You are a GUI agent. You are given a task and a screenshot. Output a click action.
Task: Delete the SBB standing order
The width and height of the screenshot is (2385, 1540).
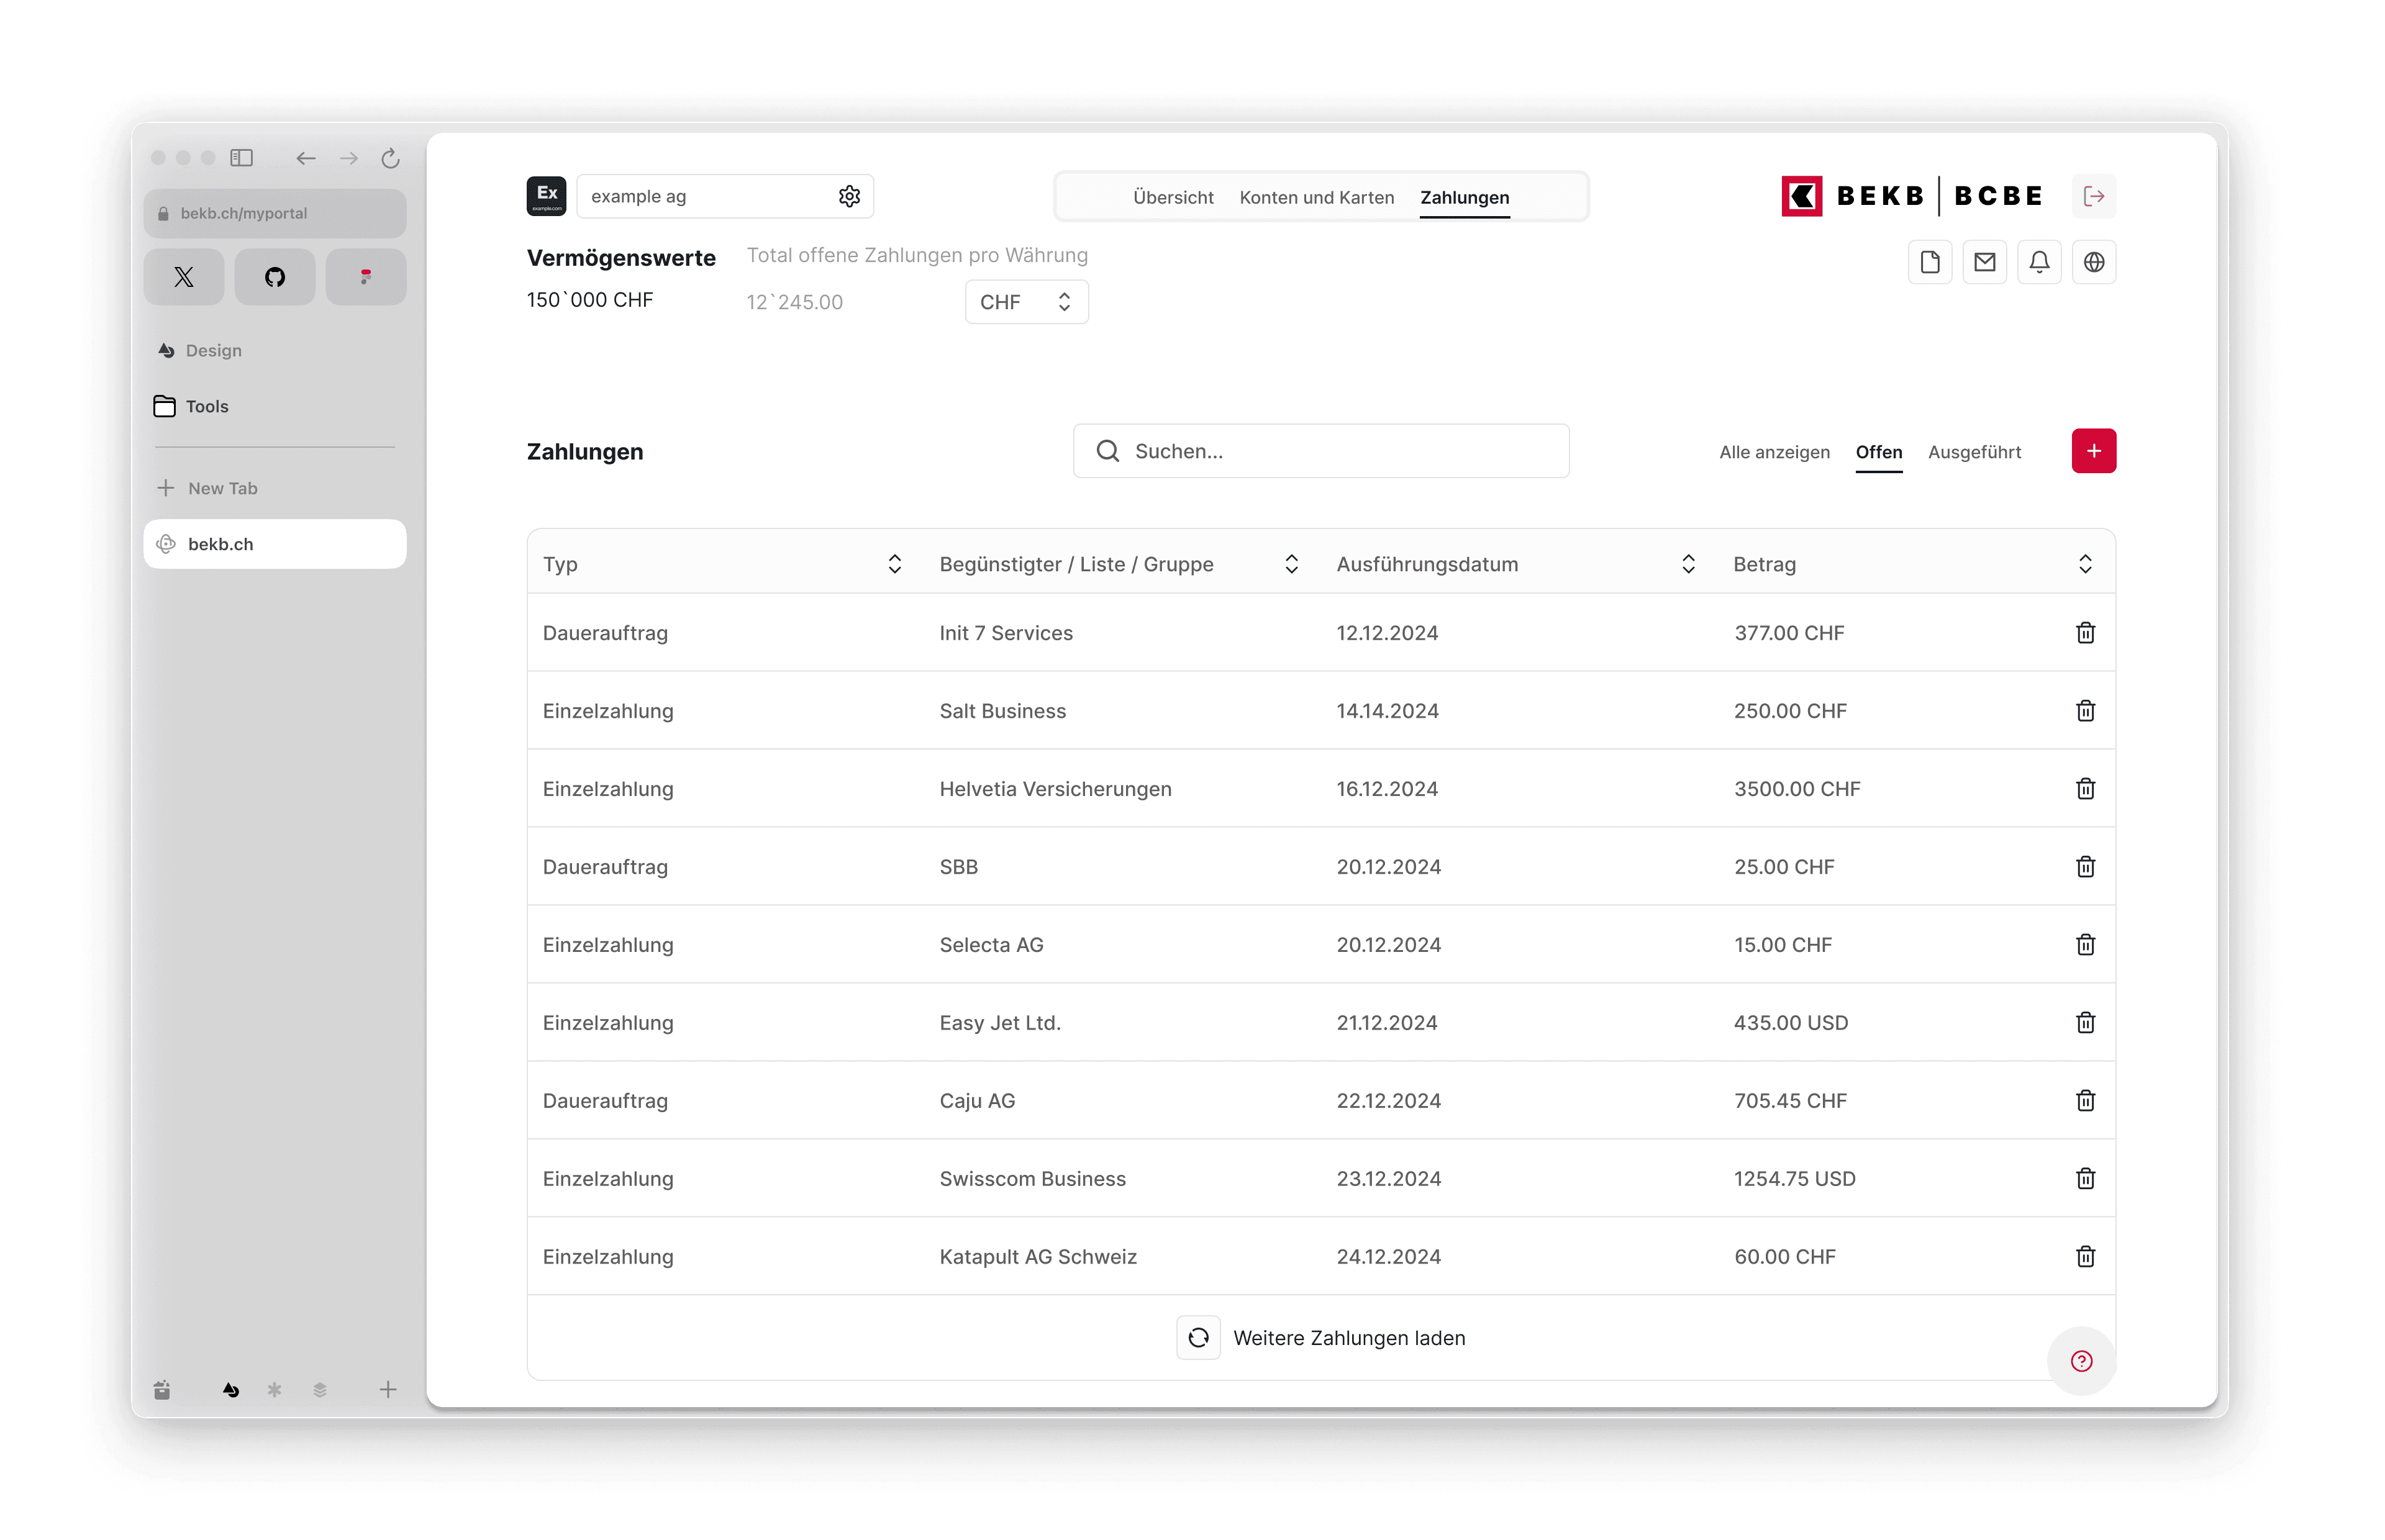pyautogui.click(x=2085, y=867)
